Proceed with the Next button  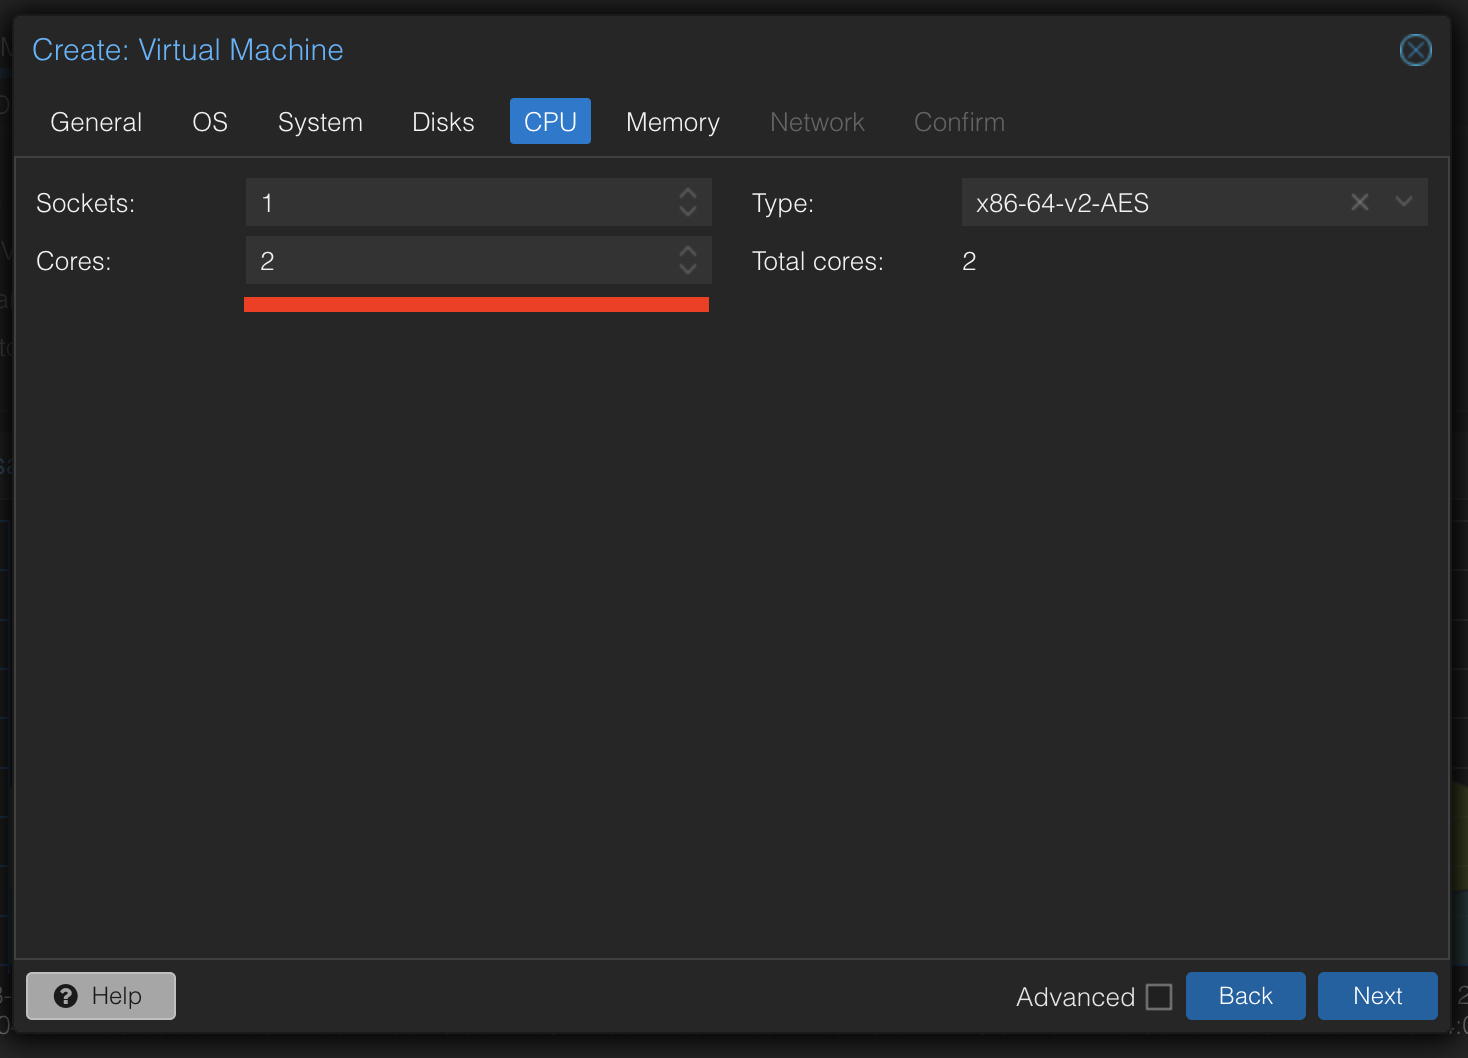tap(1378, 996)
